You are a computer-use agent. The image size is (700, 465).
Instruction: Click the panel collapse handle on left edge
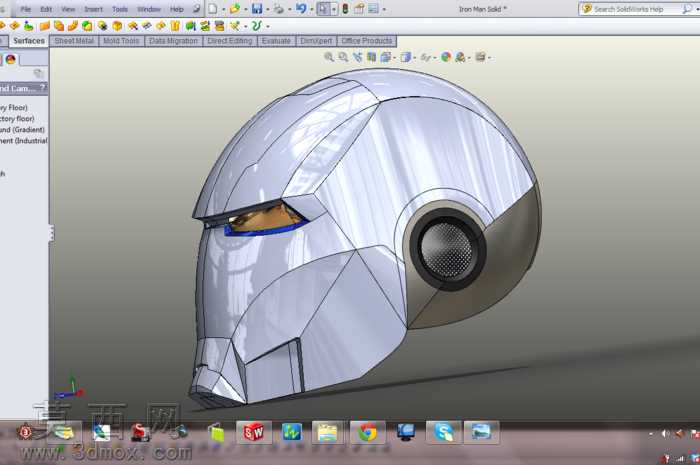point(51,233)
